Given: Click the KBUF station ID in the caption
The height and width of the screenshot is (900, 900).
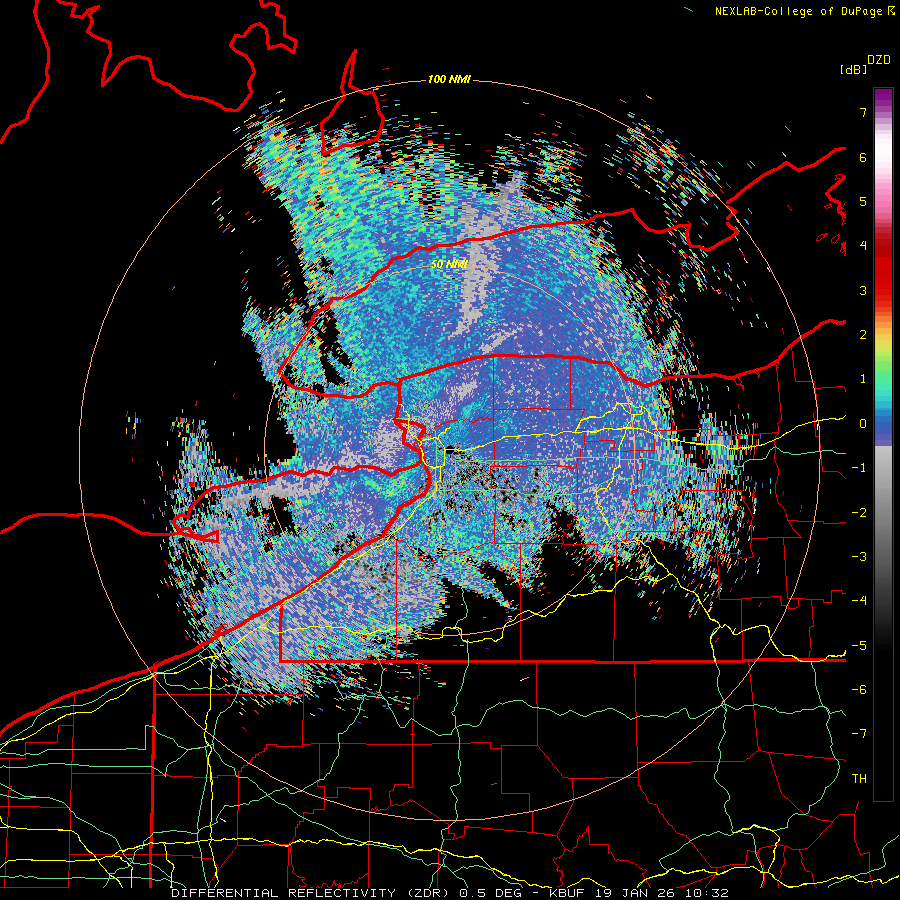Looking at the screenshot, I should pos(567,893).
